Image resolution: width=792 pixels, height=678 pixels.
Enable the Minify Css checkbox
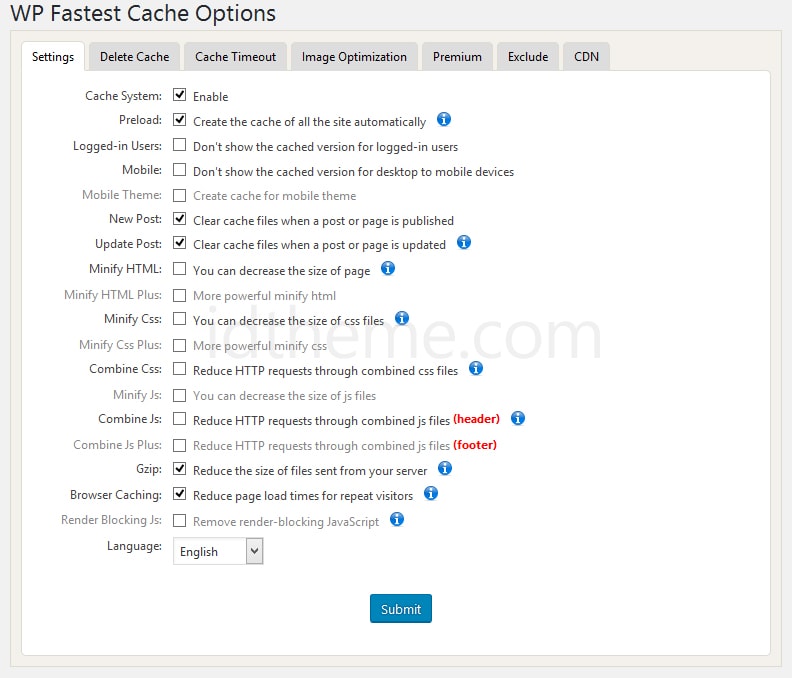(179, 319)
